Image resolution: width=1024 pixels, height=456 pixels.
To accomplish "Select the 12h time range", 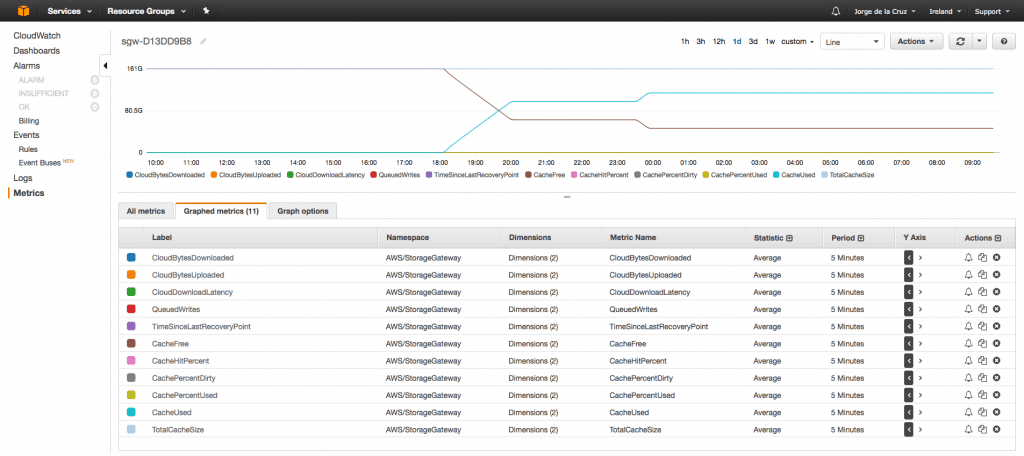I will click(718, 41).
